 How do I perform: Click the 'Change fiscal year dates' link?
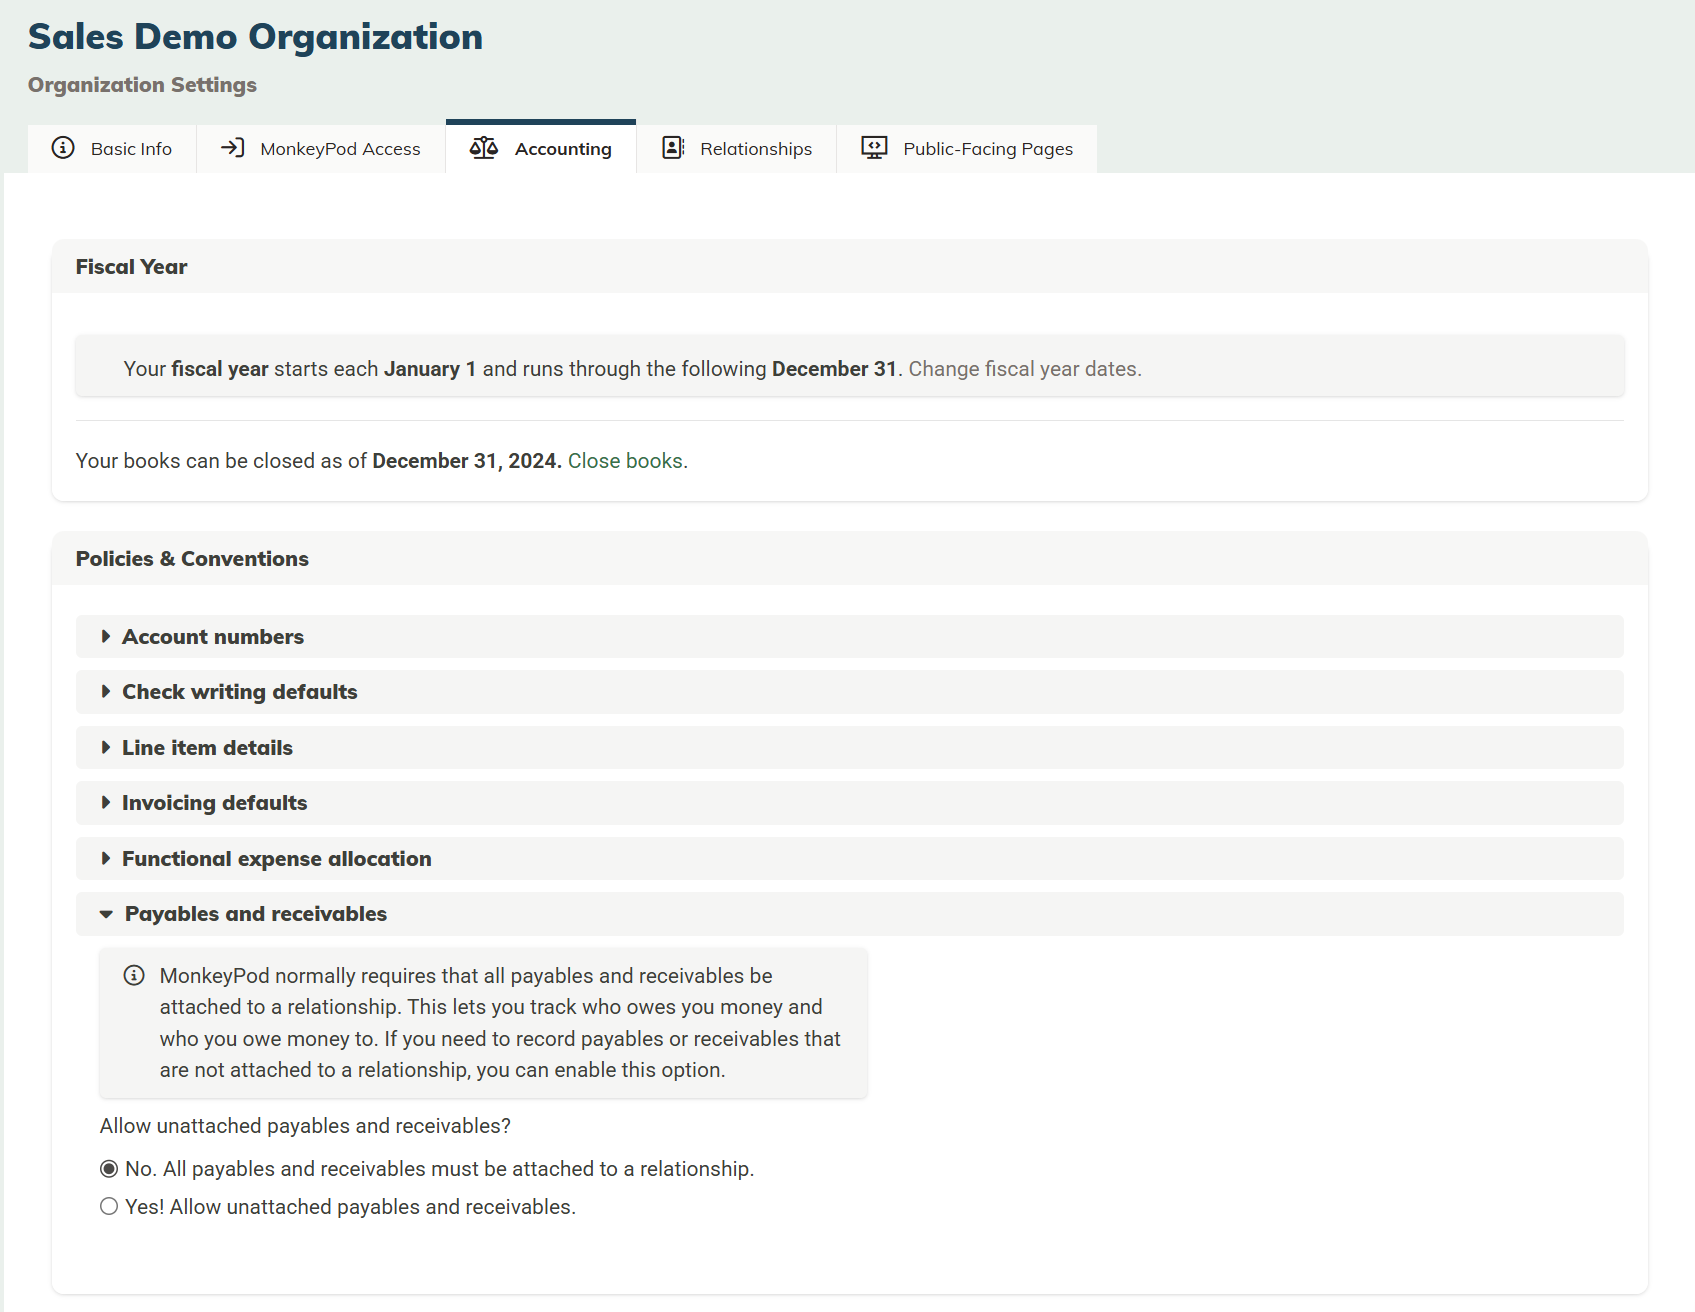1024,369
